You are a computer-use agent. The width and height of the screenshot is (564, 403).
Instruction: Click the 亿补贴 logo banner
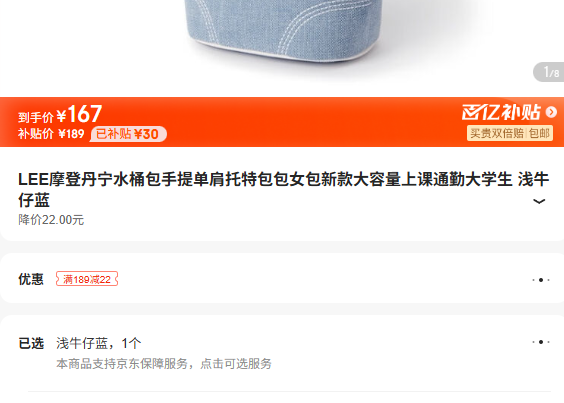501,112
